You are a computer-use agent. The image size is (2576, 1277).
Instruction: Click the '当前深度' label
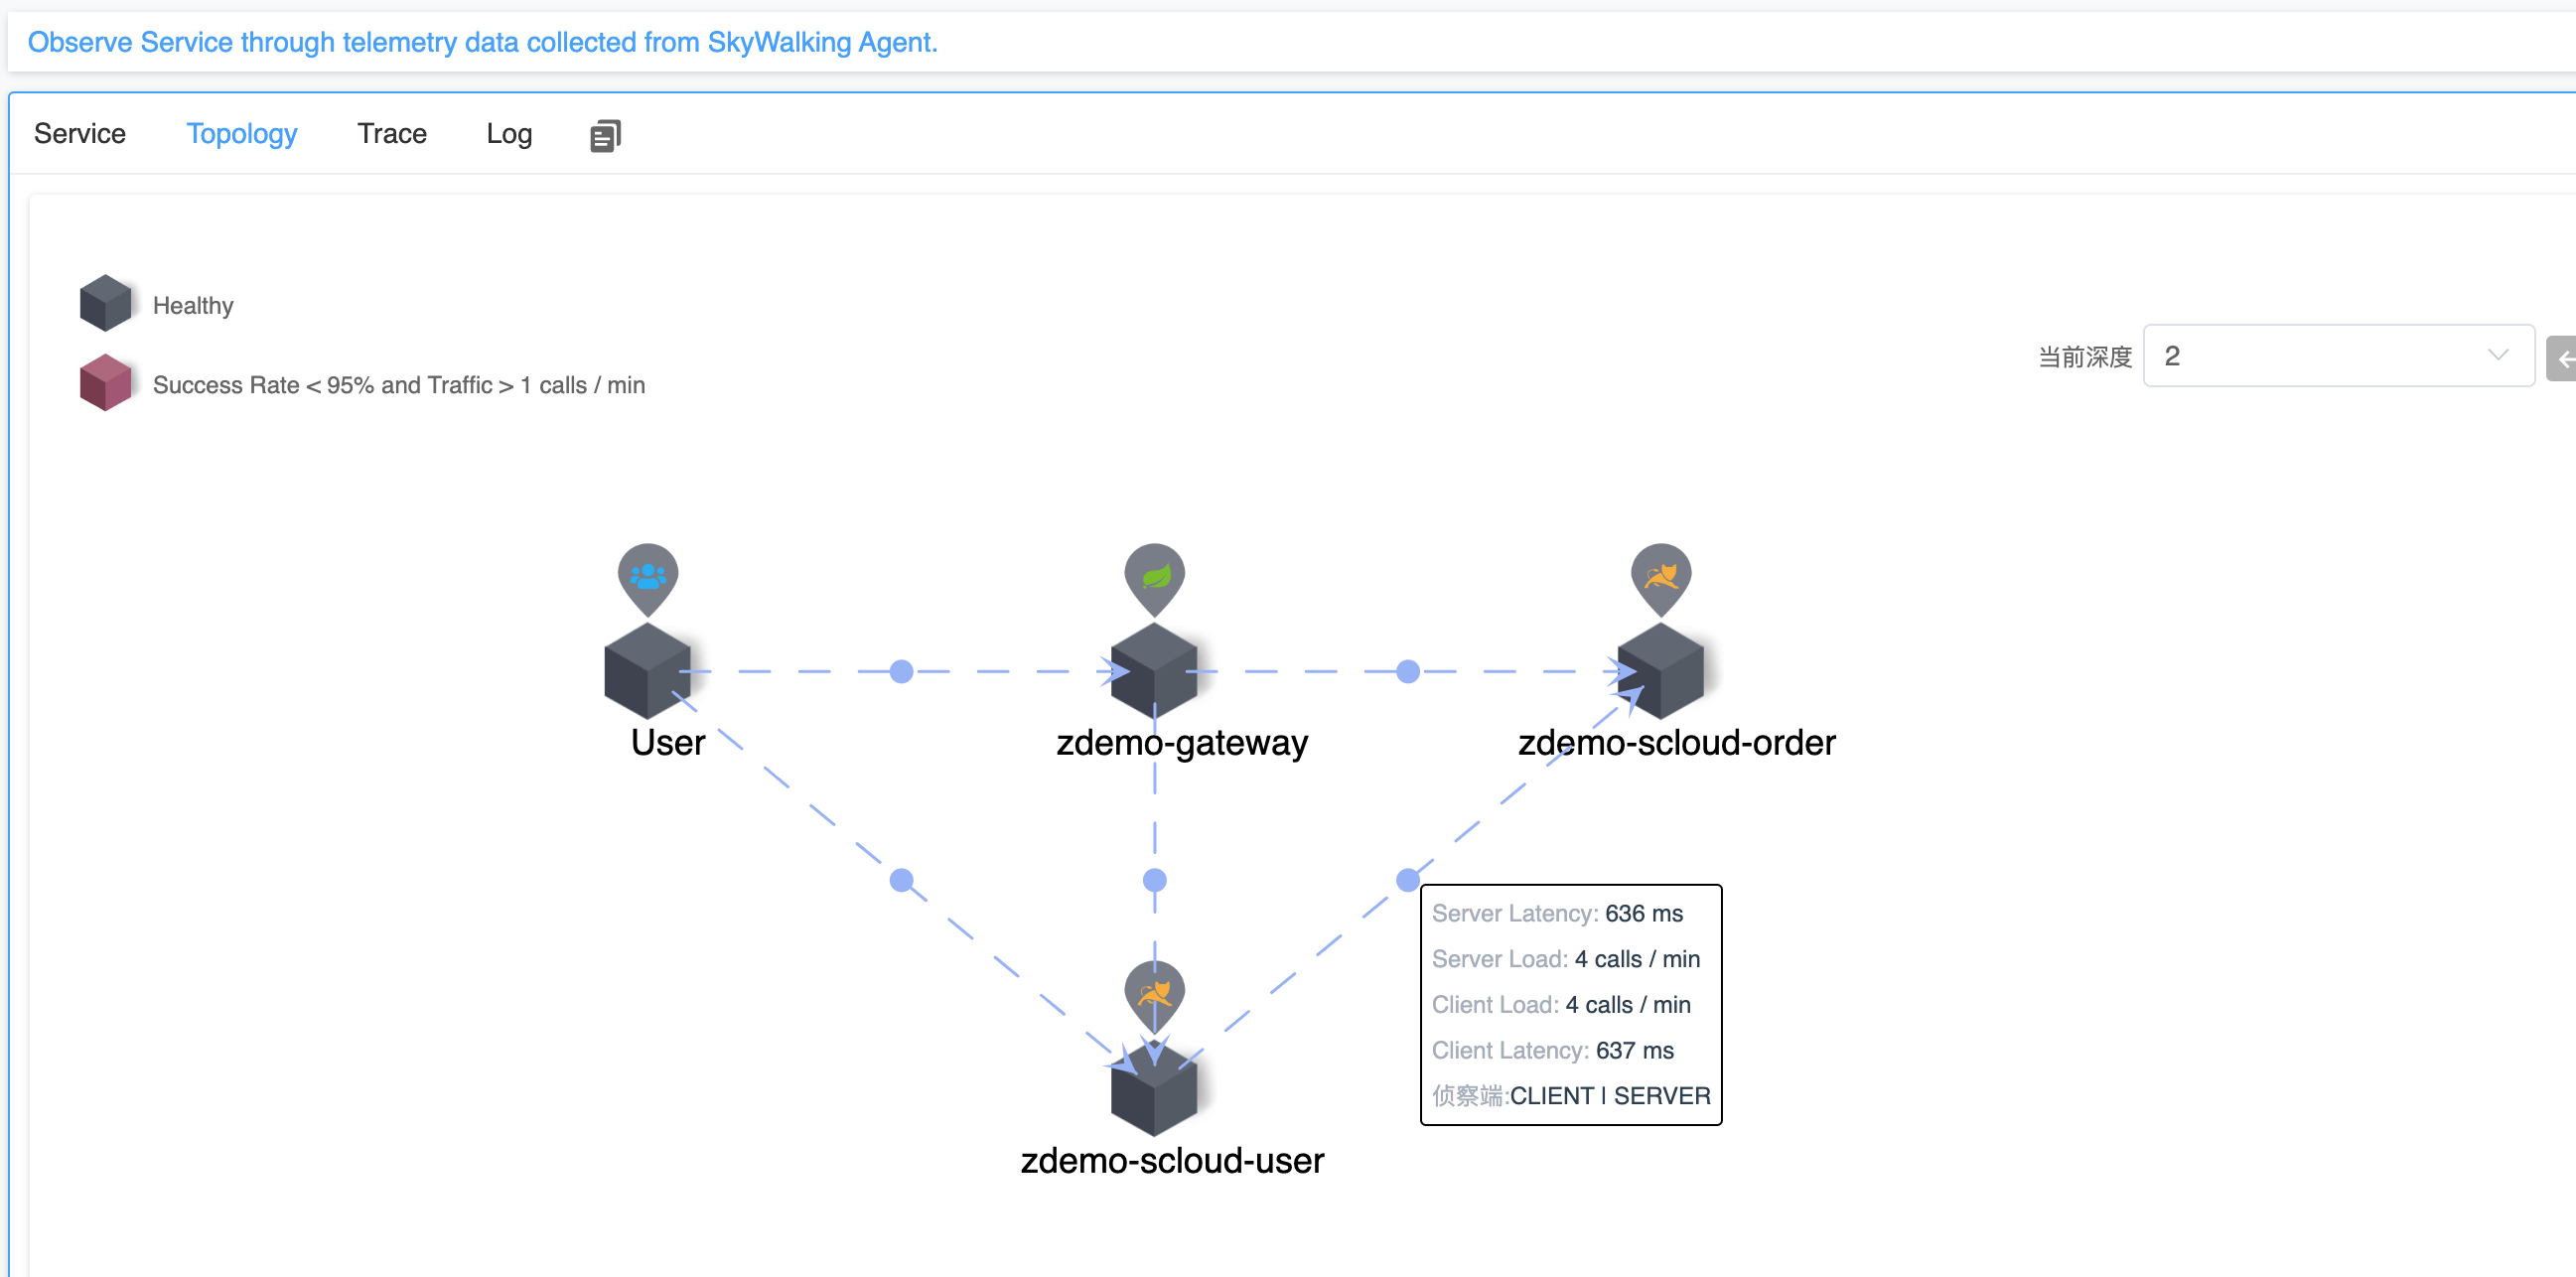2085,357
